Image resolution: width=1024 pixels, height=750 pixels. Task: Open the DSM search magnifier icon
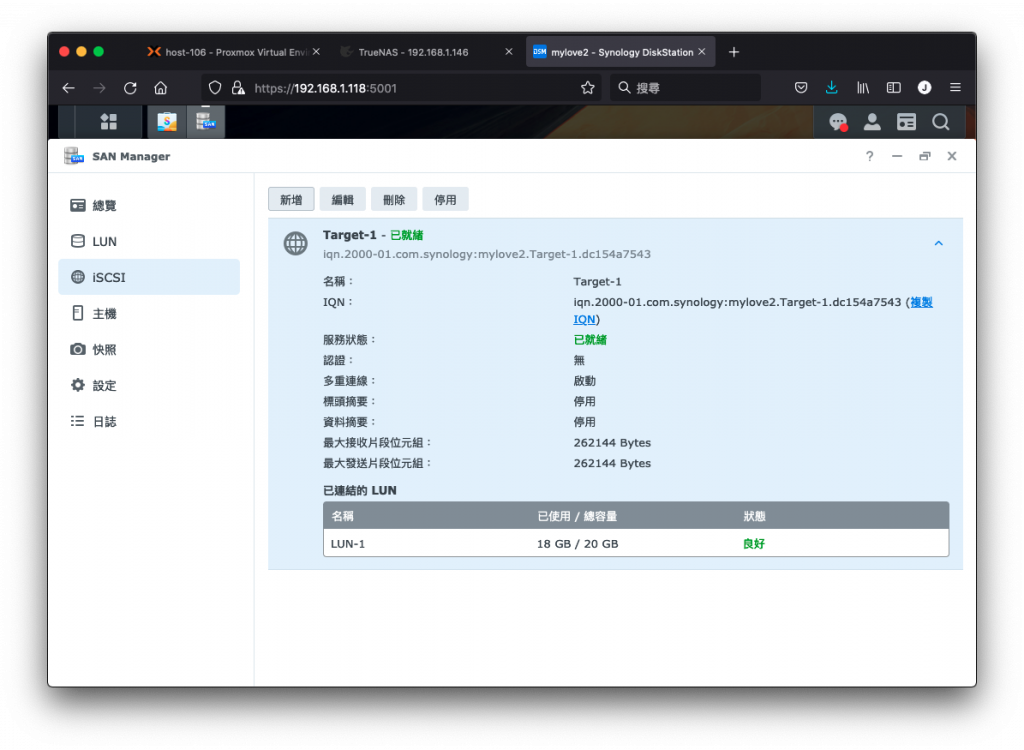[940, 122]
